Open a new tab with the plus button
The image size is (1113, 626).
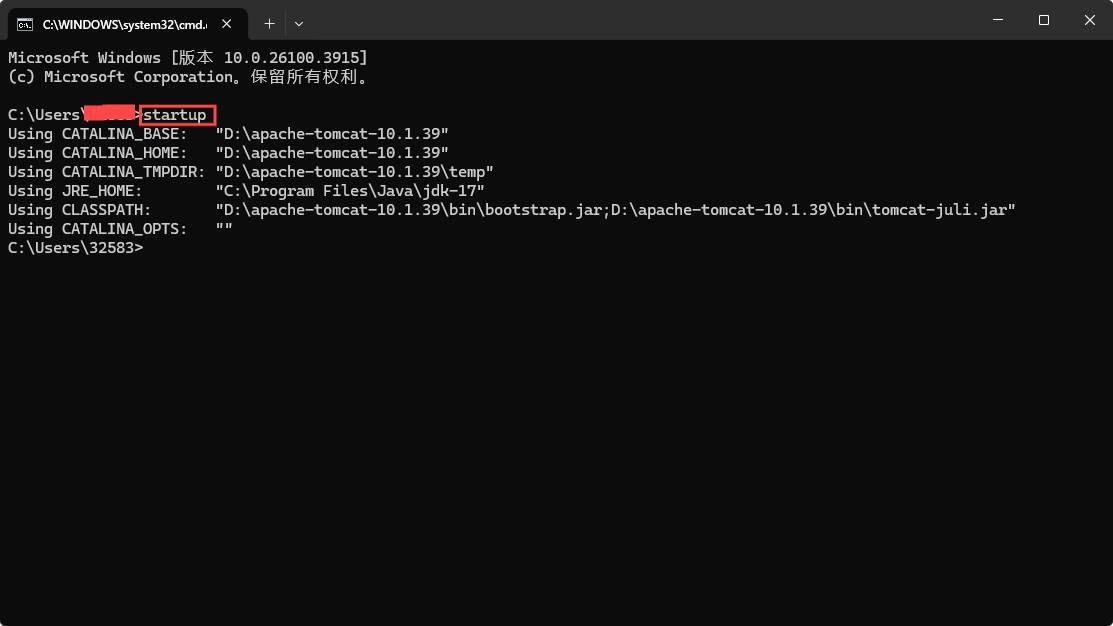(270, 23)
